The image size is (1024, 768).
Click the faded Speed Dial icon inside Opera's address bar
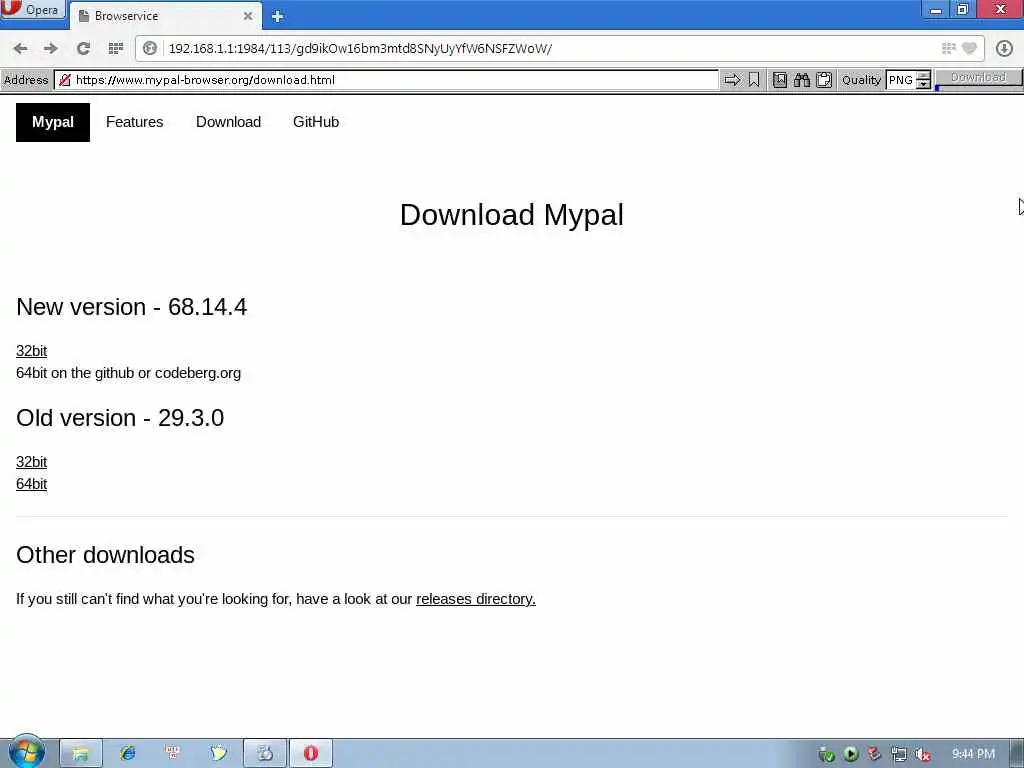click(x=948, y=48)
